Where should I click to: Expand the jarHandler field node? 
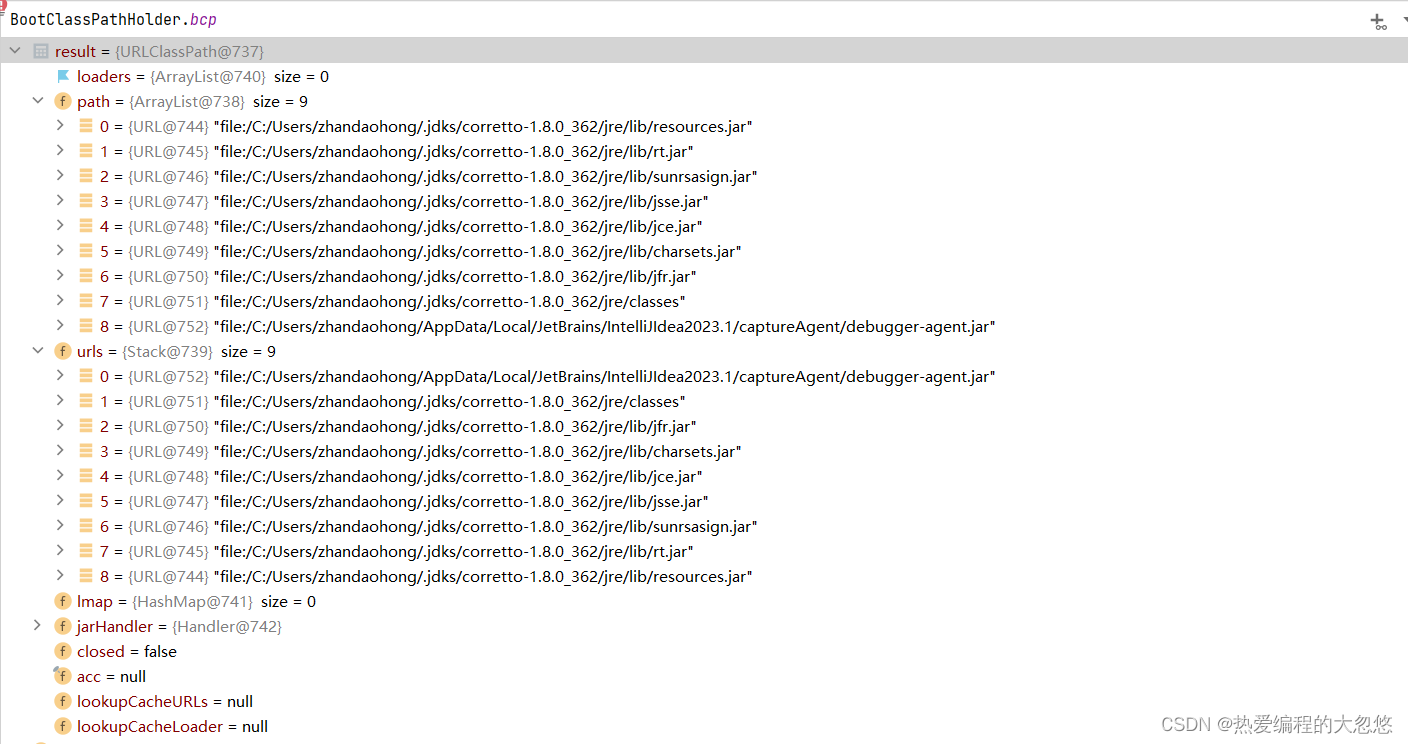pyautogui.click(x=37, y=626)
